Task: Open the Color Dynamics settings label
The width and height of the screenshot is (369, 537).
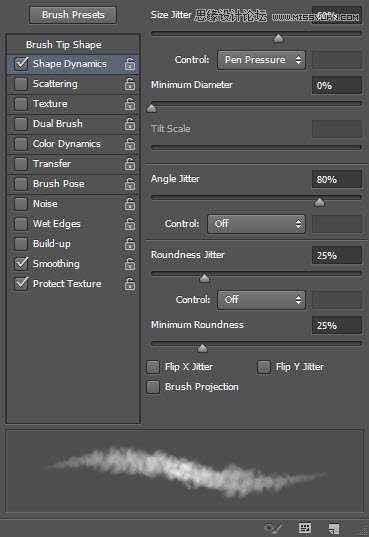Action: tap(67, 144)
